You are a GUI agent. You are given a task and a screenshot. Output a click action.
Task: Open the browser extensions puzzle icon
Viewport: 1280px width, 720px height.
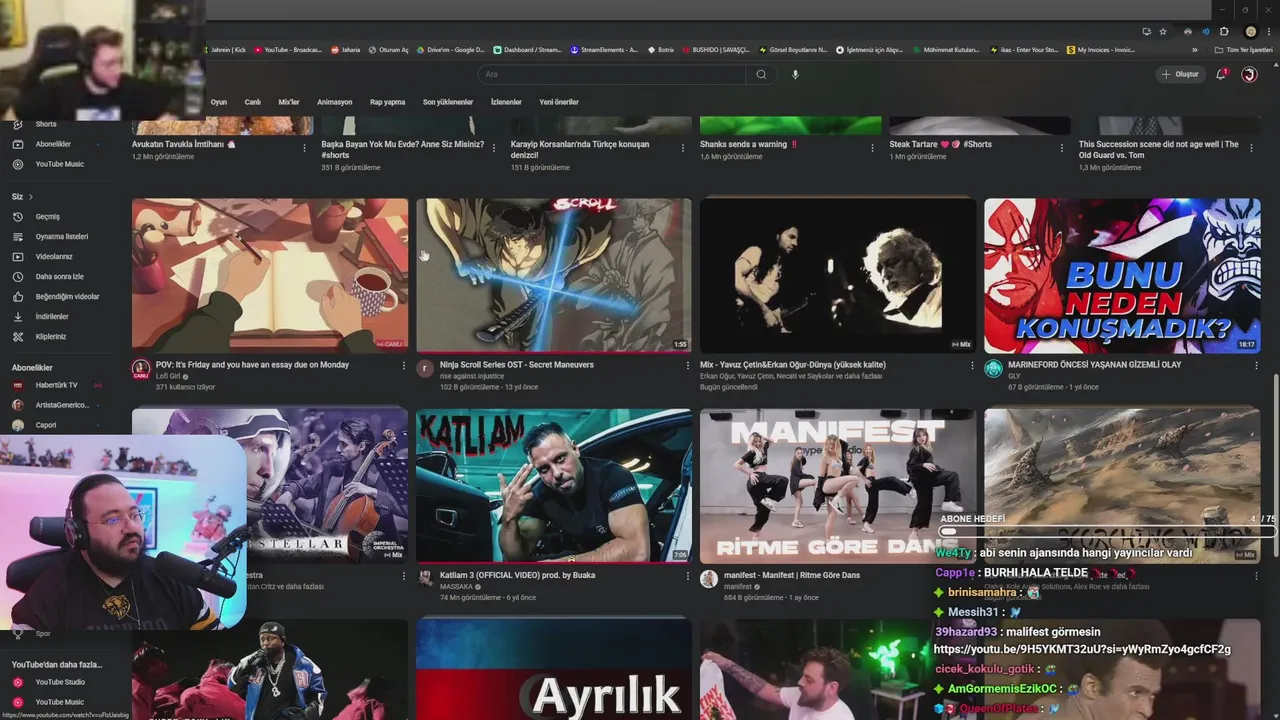click(x=1224, y=31)
